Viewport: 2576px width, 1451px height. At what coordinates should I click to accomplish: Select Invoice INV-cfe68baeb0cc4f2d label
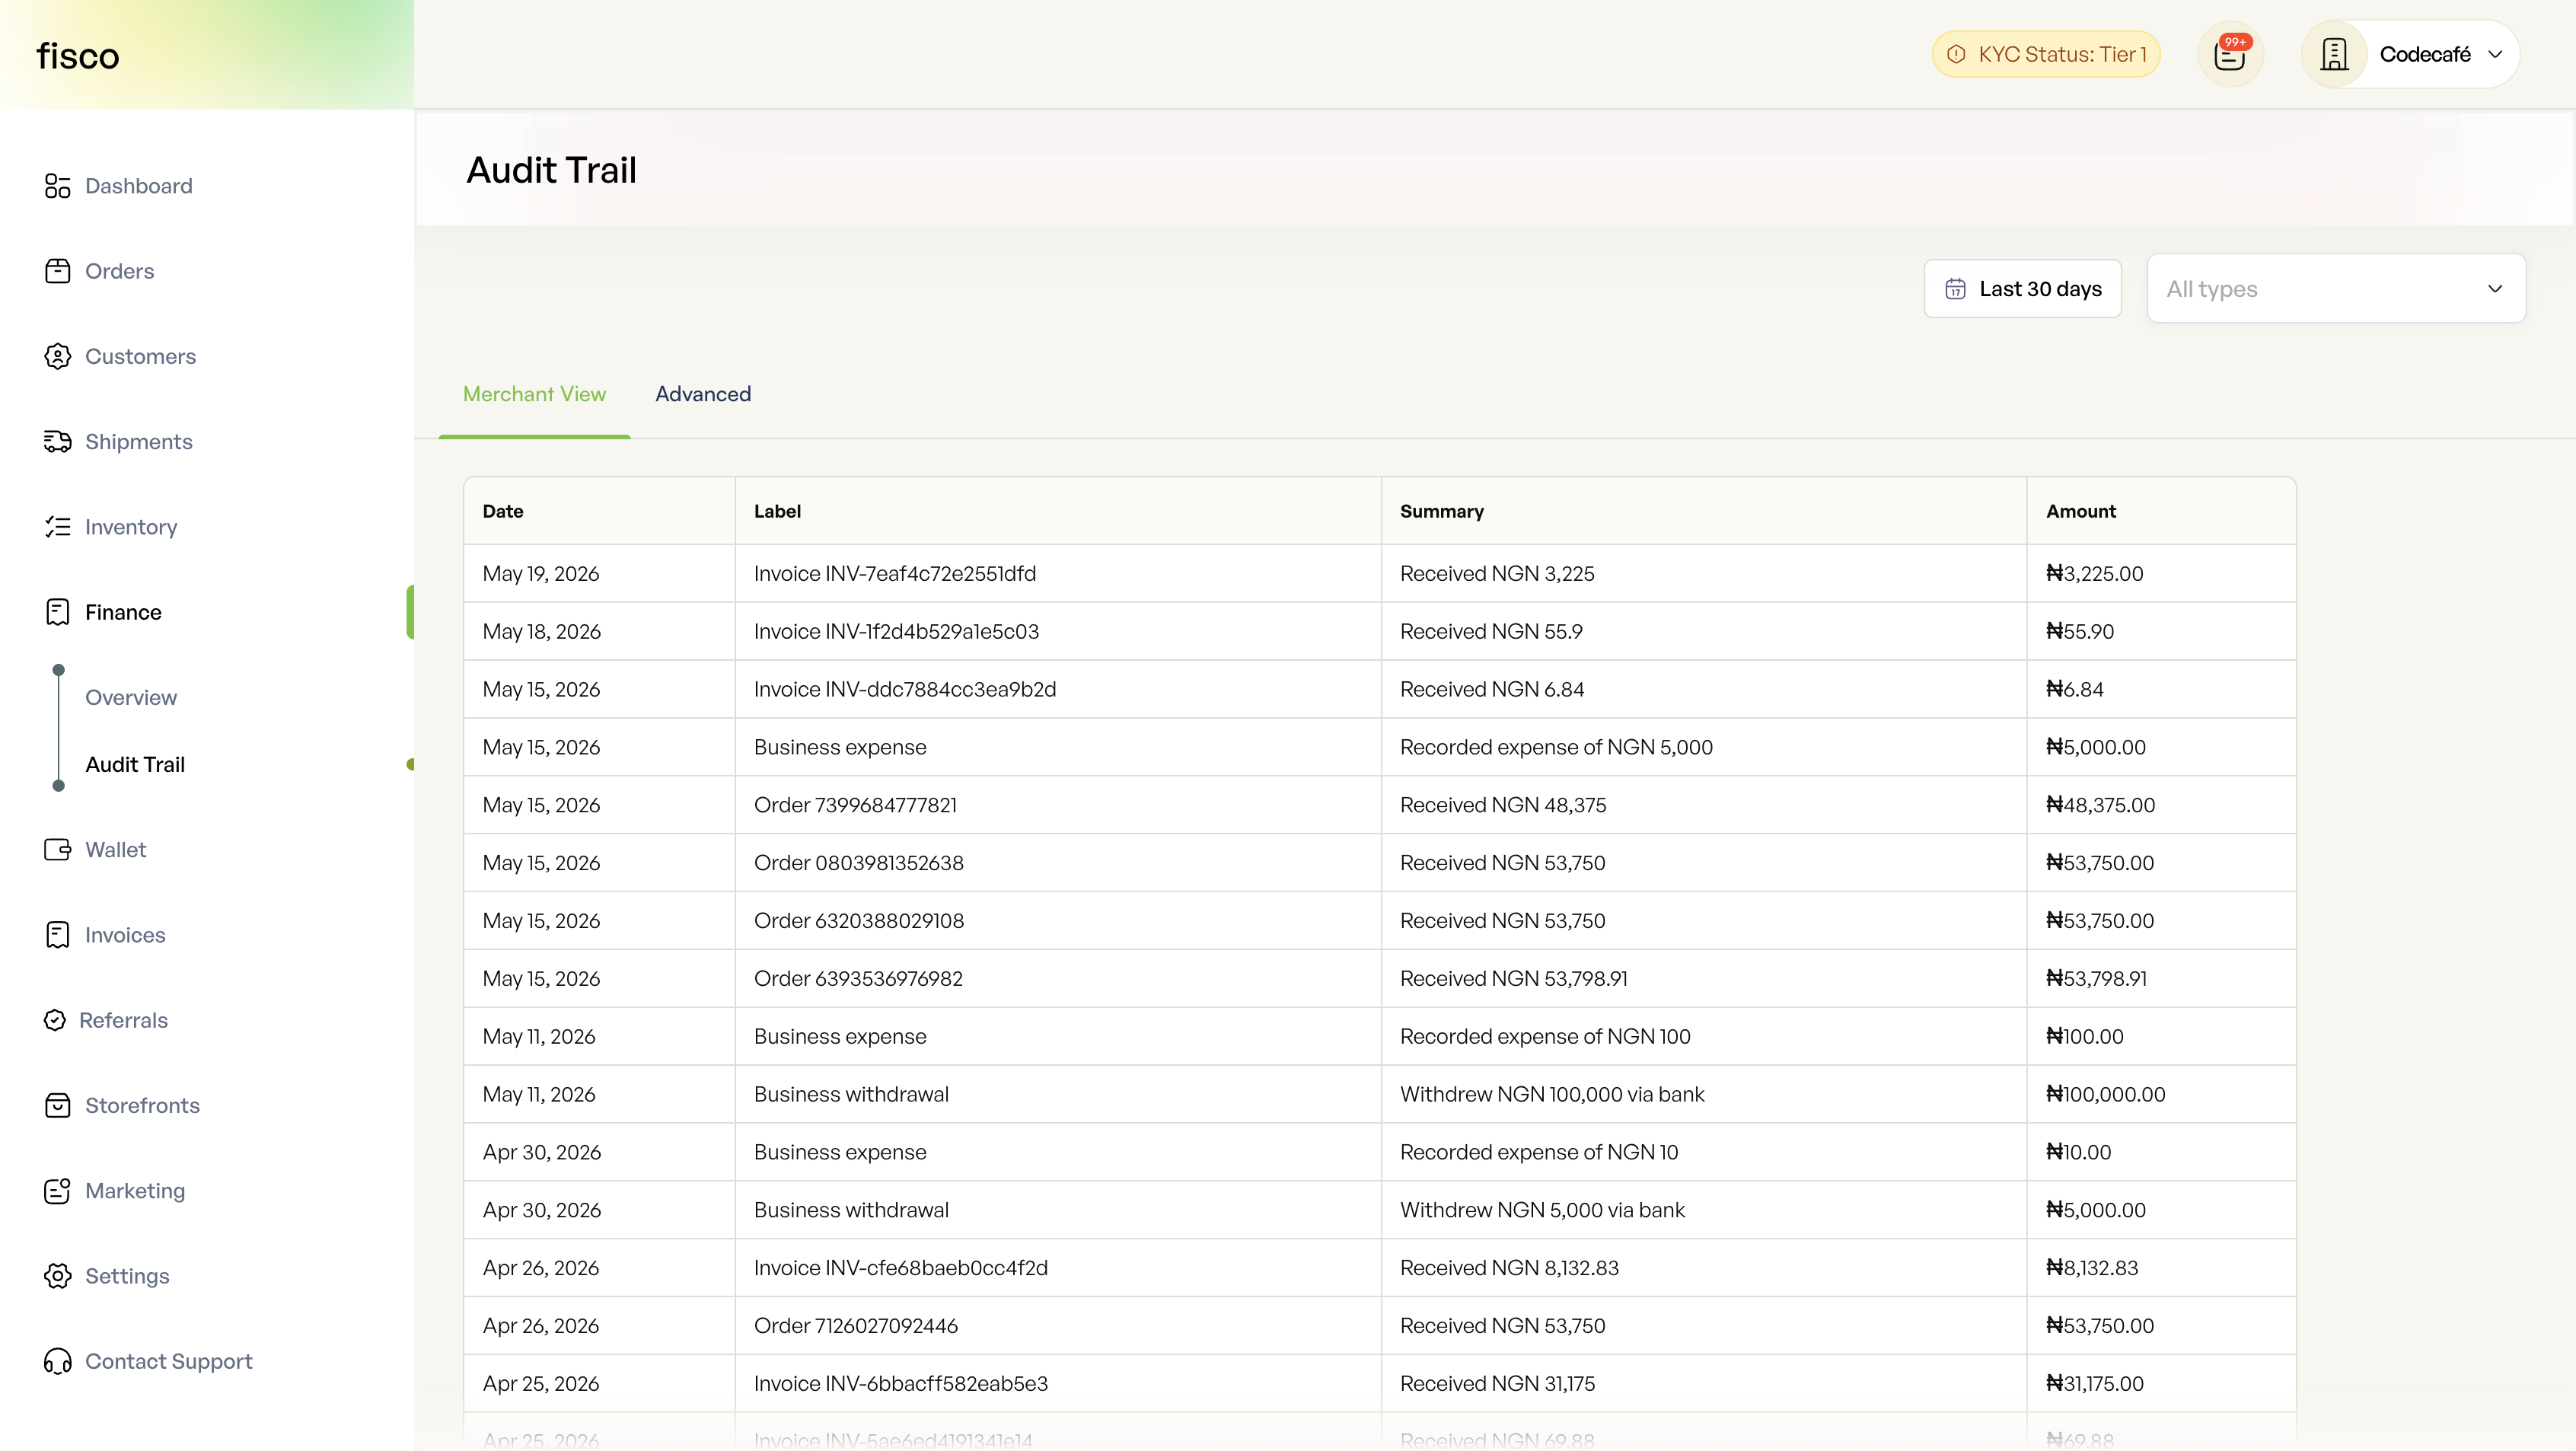coord(901,1268)
